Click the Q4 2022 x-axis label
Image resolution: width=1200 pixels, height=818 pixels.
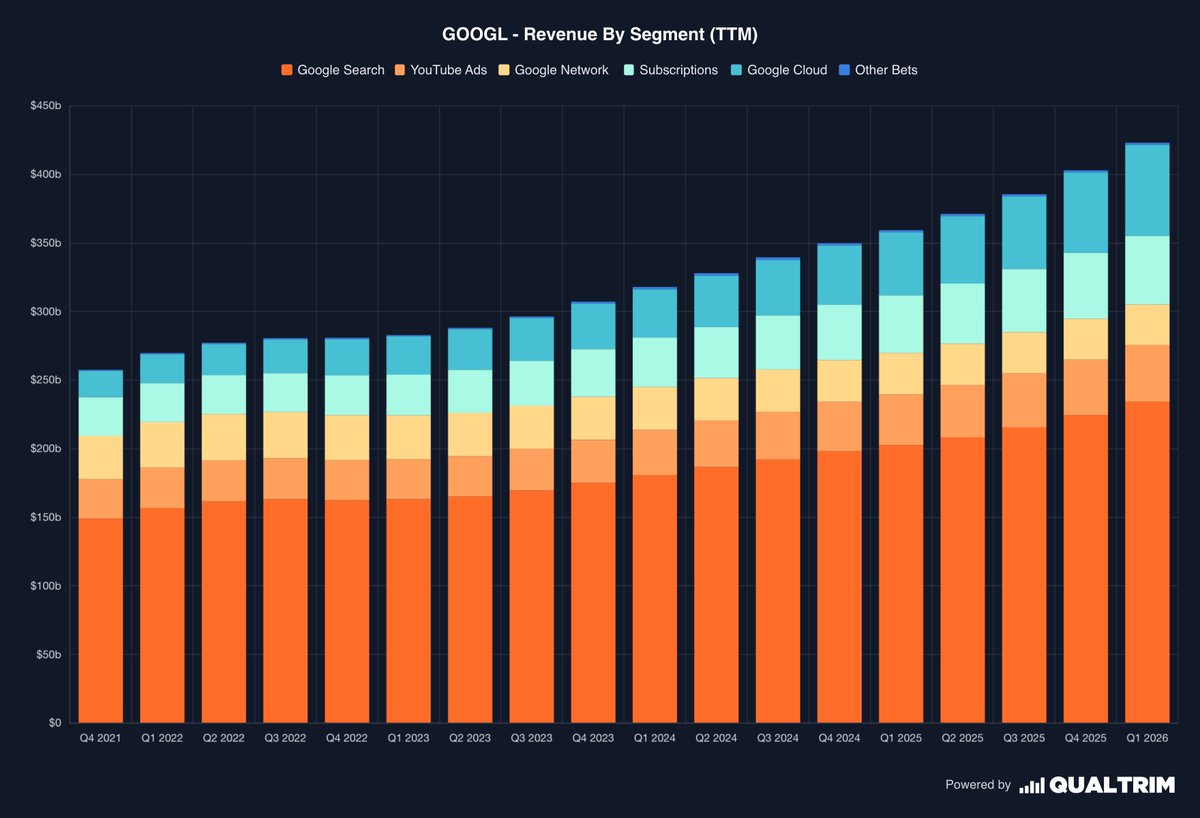pyautogui.click(x=347, y=738)
